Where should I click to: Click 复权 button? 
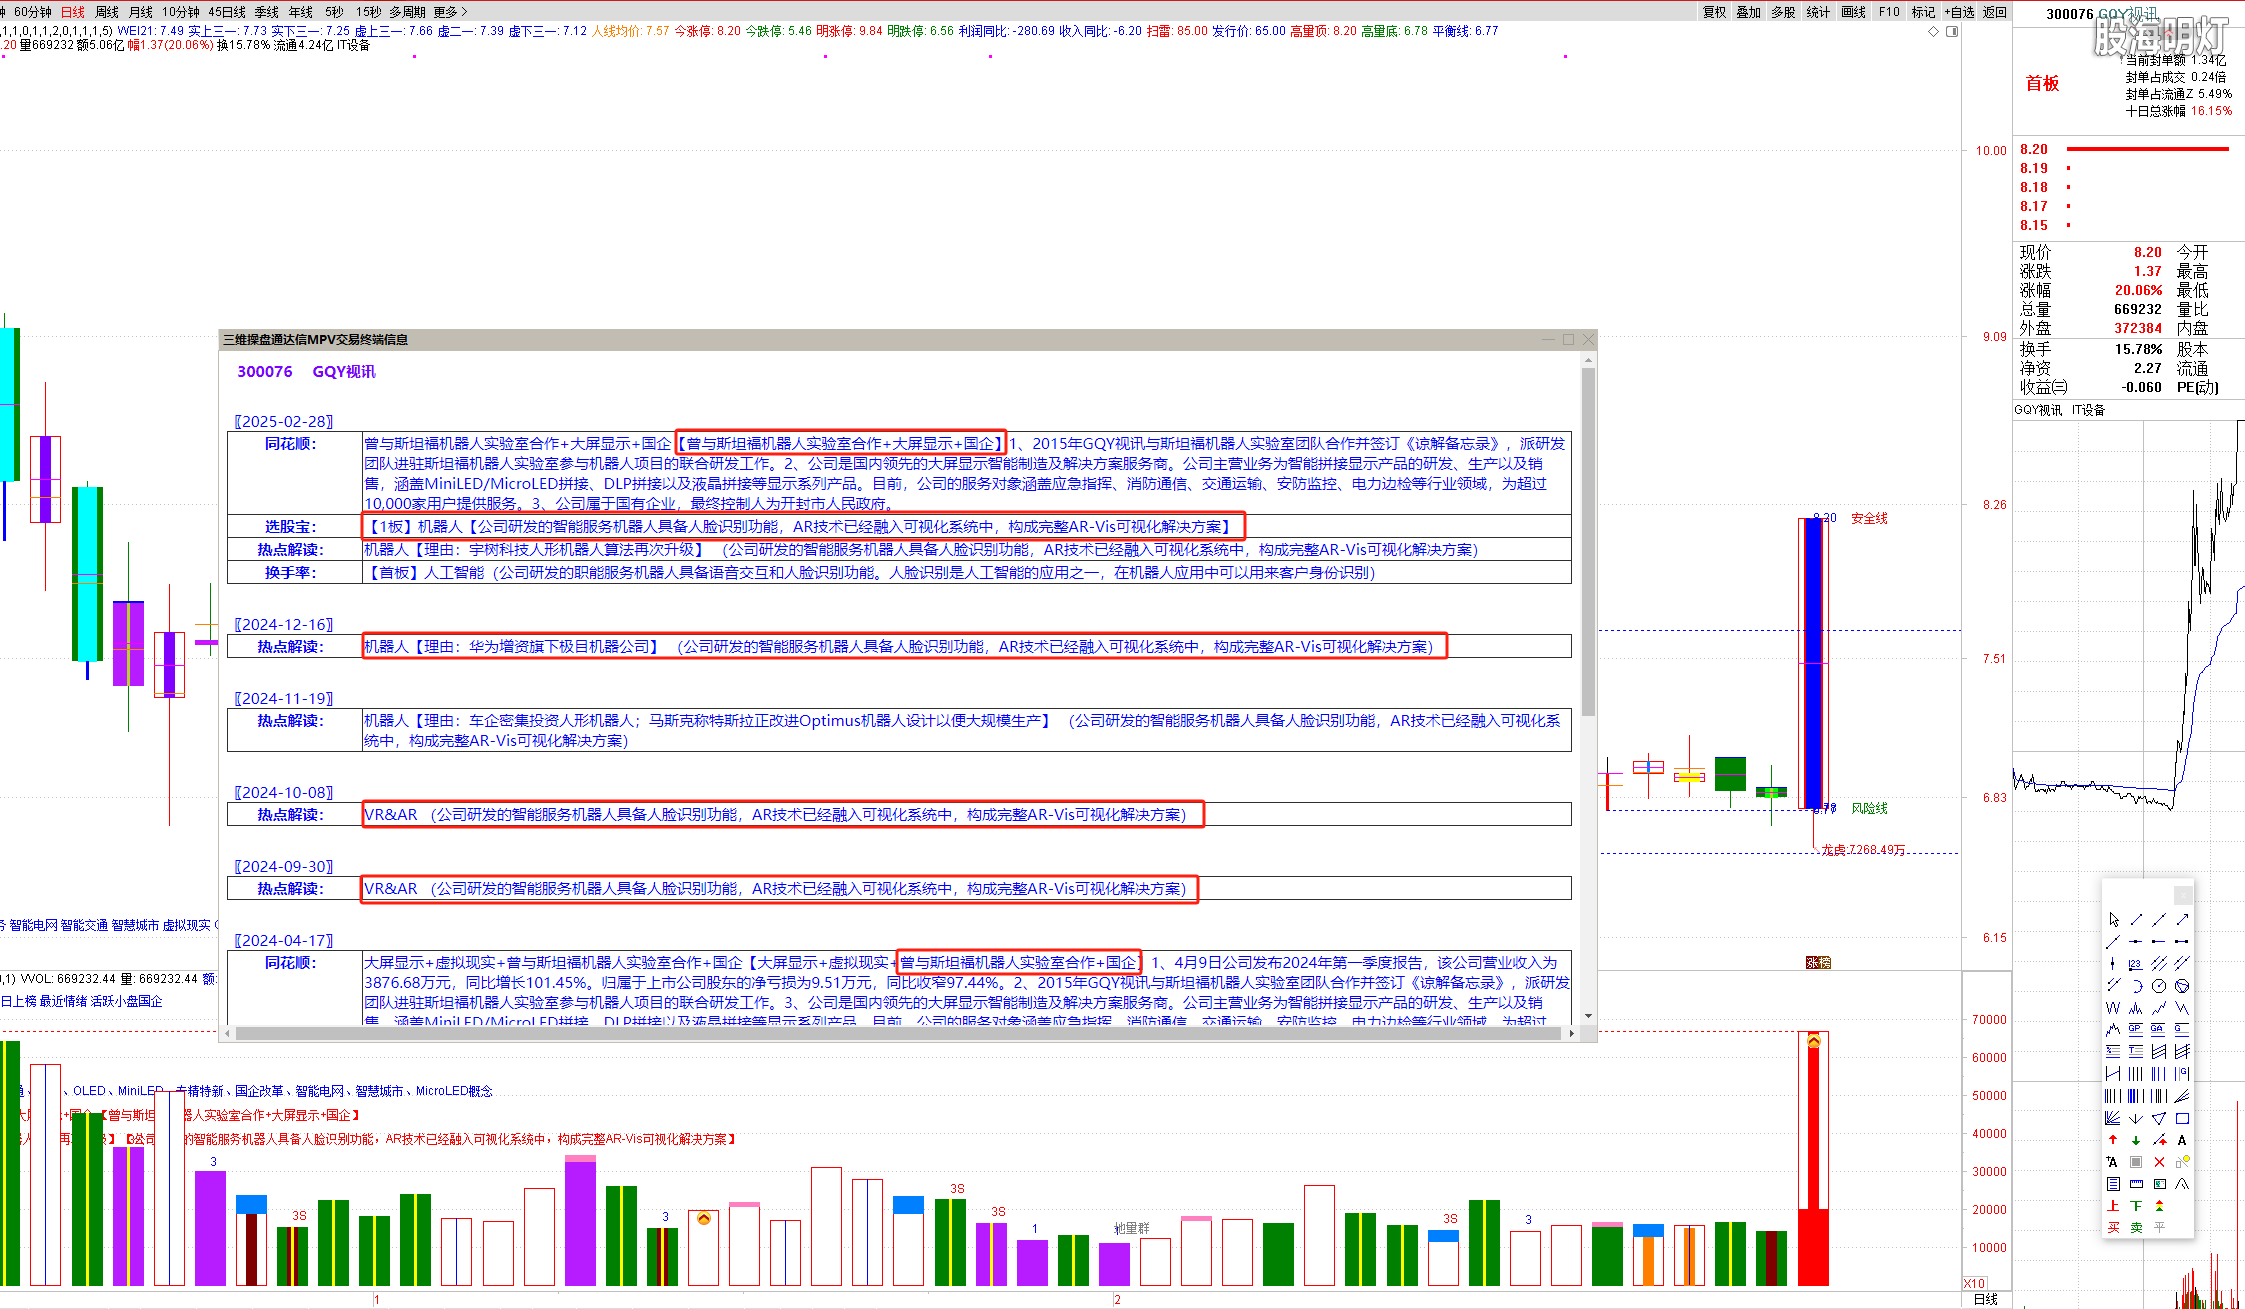1714,12
